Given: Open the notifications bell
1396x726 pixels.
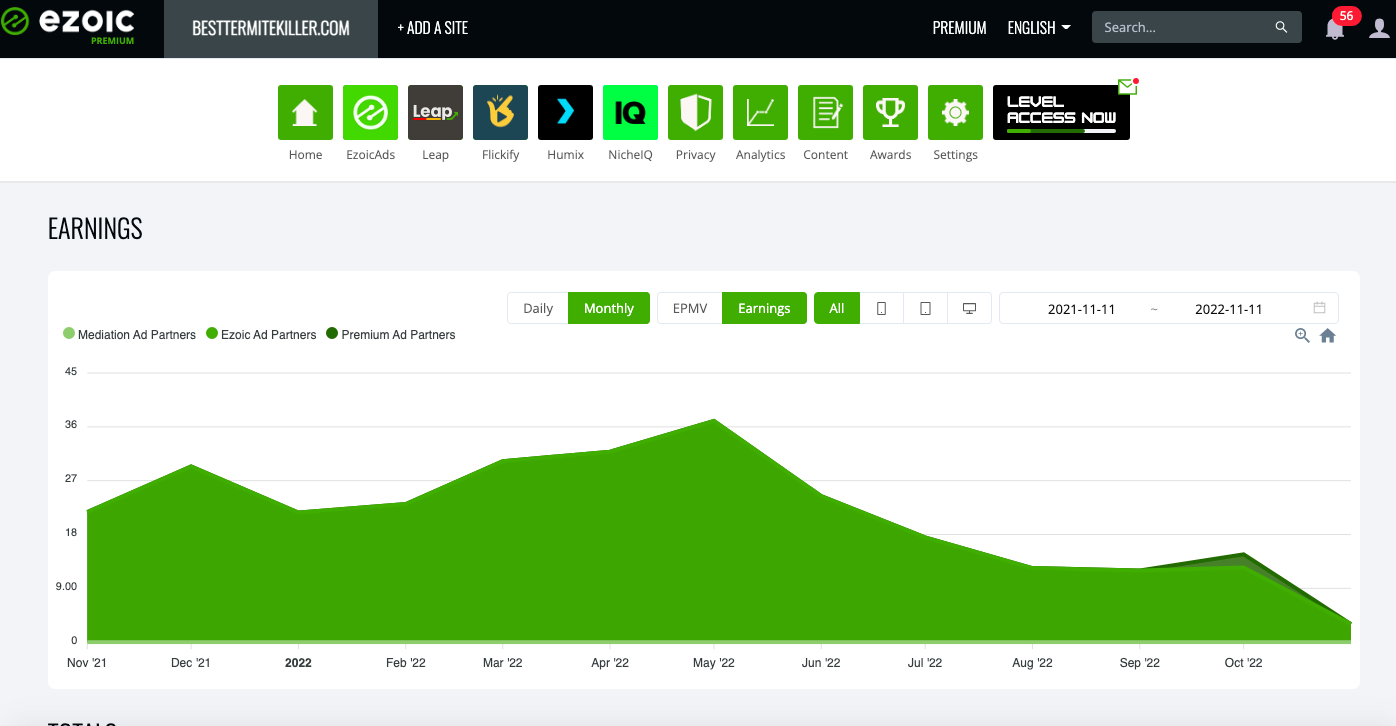Looking at the screenshot, I should click(1334, 29).
